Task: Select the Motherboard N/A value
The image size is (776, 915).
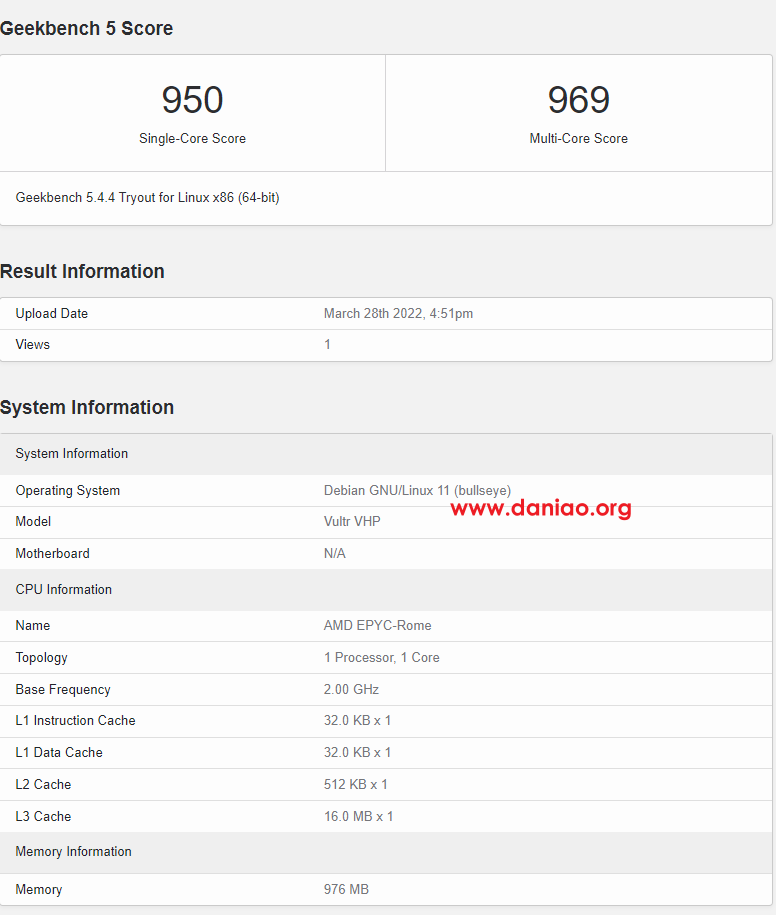Action: [x=335, y=553]
